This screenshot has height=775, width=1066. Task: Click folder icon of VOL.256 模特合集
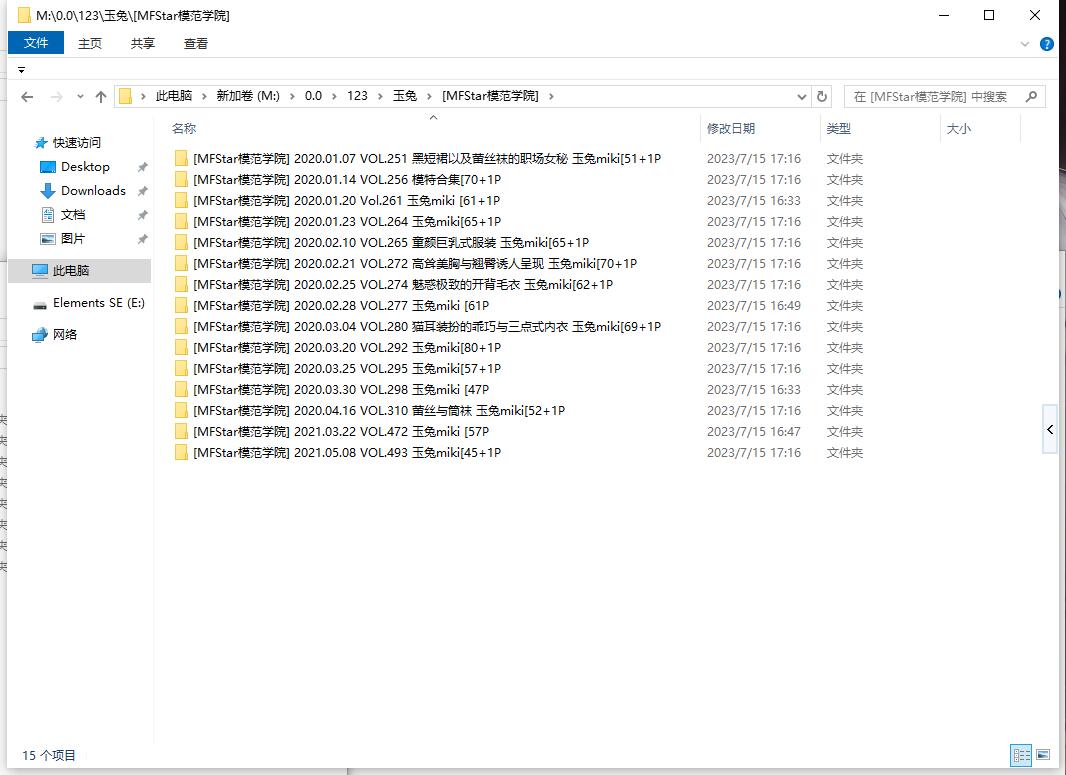(x=181, y=179)
